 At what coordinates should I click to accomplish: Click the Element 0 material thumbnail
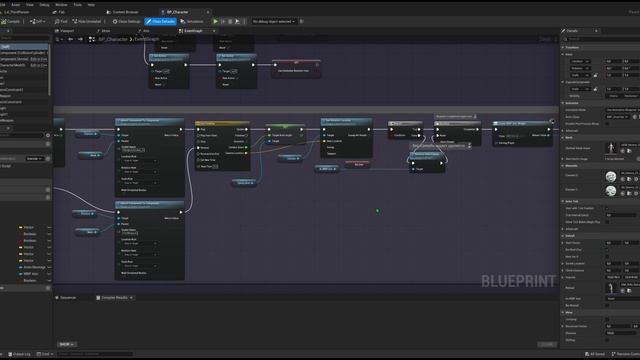tap(611, 176)
